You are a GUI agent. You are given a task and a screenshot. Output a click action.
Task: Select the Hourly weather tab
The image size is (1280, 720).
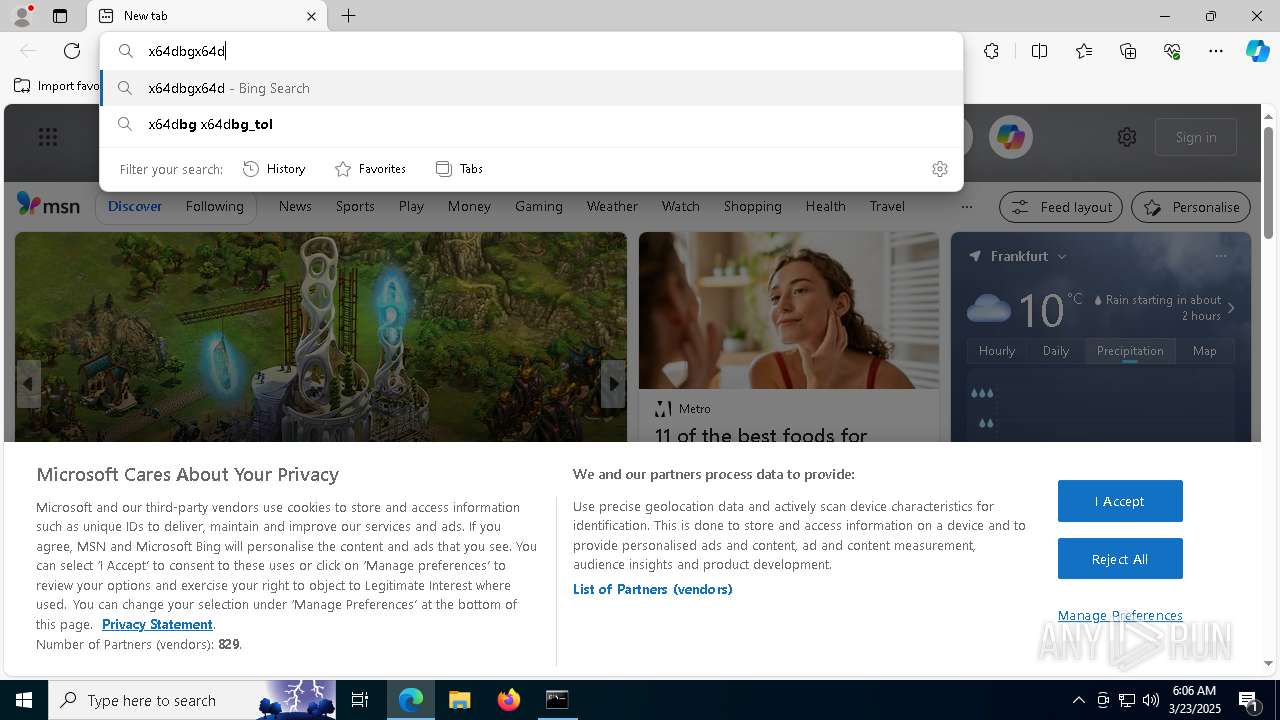[997, 351]
